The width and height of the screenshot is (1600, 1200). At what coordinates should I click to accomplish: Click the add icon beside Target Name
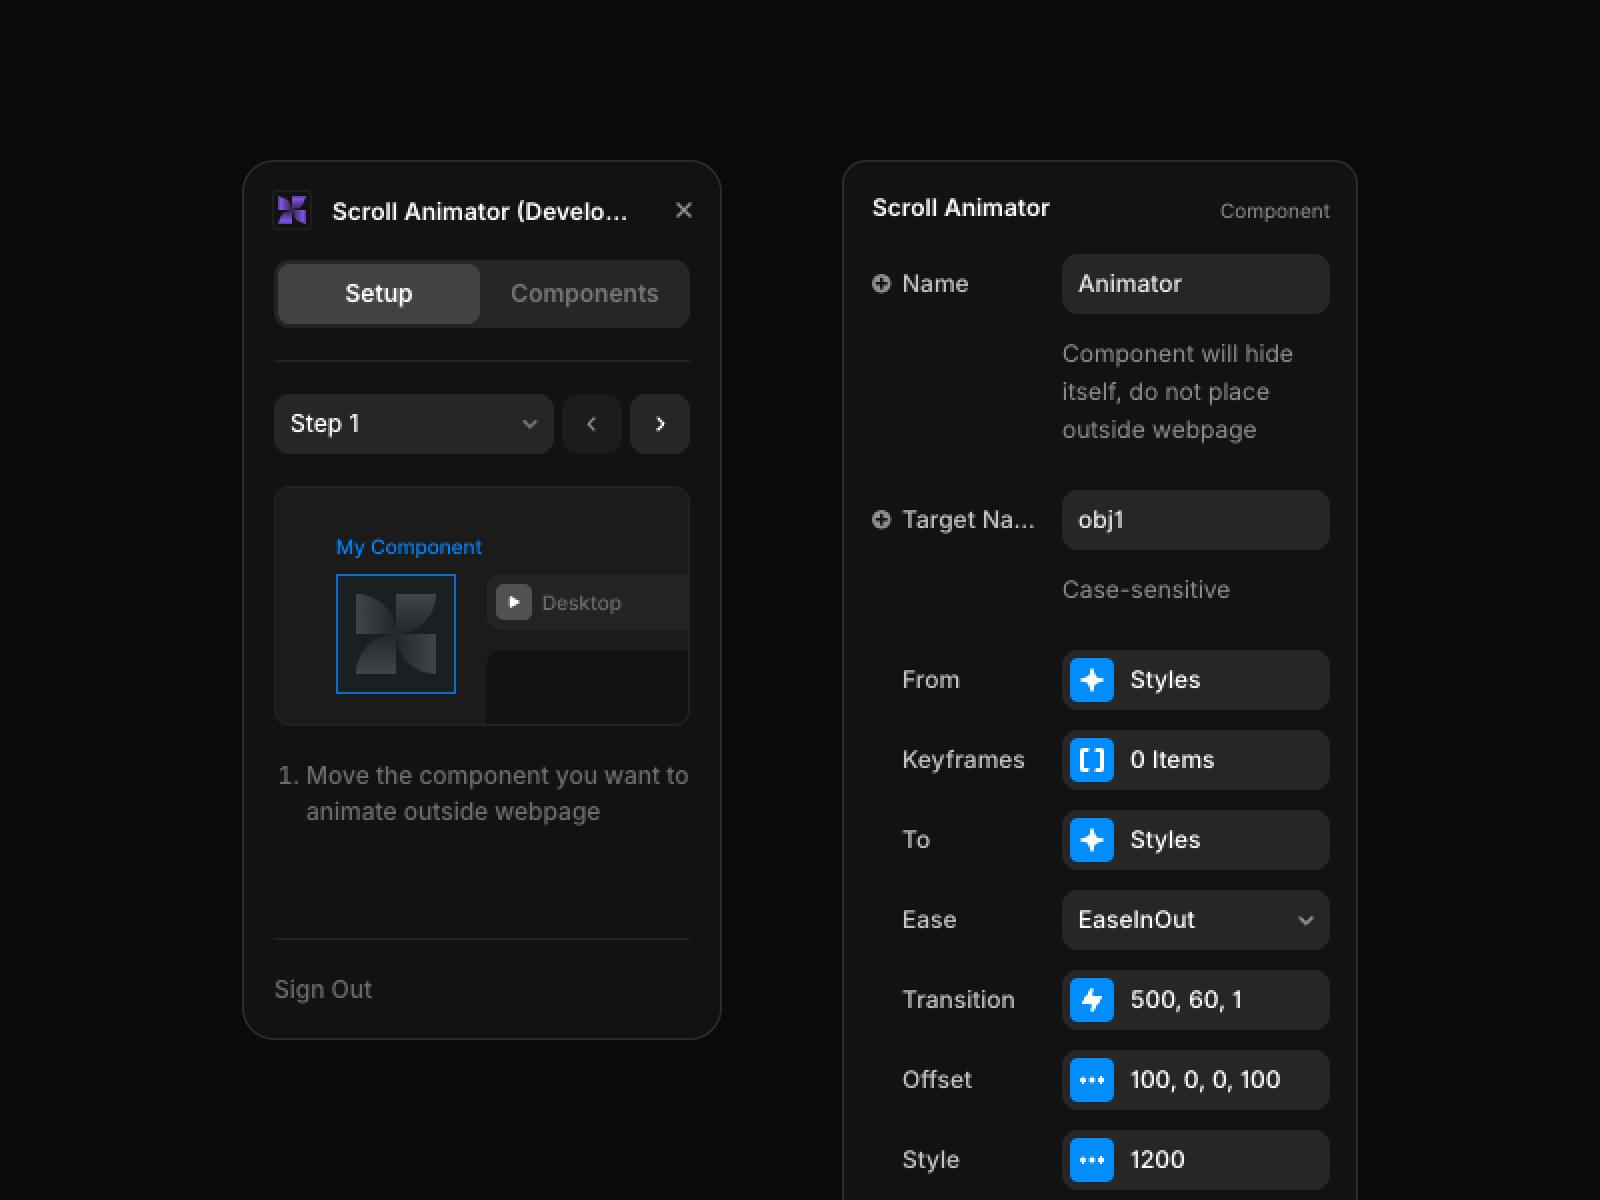pos(881,520)
